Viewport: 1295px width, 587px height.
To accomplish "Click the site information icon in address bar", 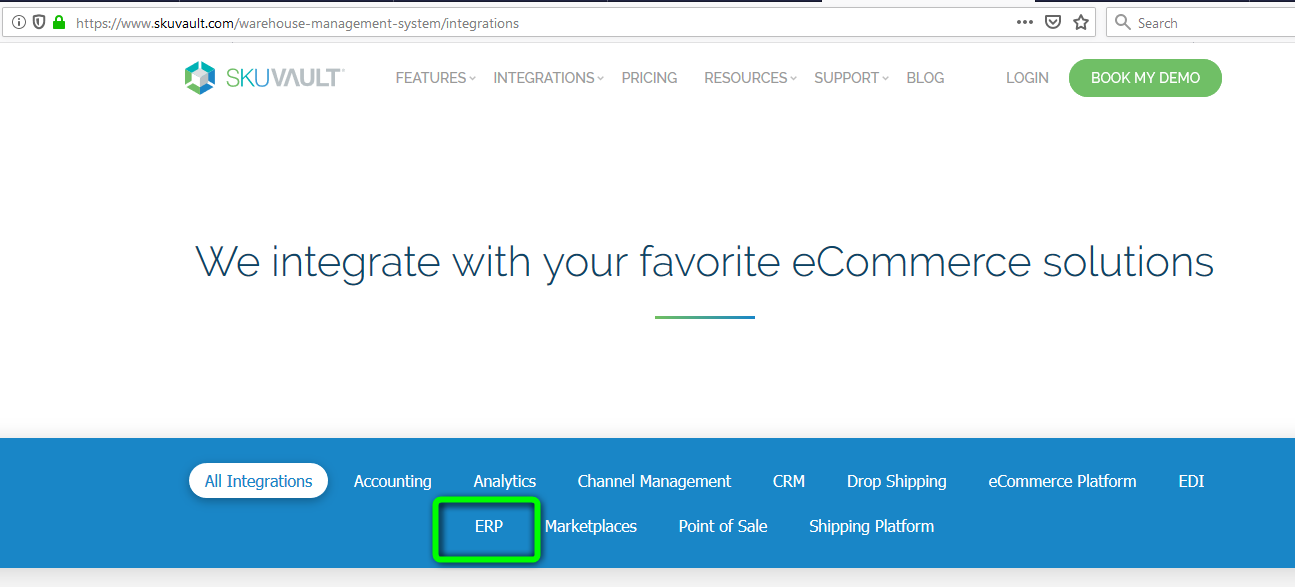I will click(19, 22).
